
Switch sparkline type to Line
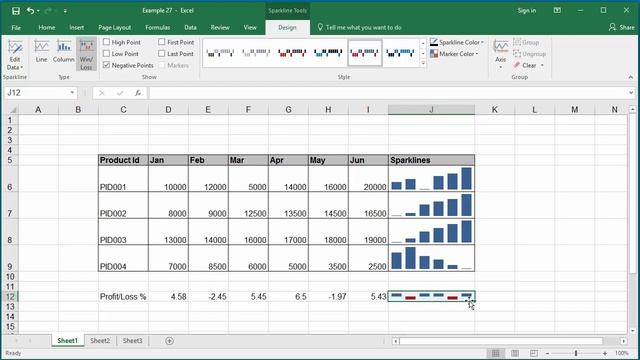pyautogui.click(x=41, y=51)
